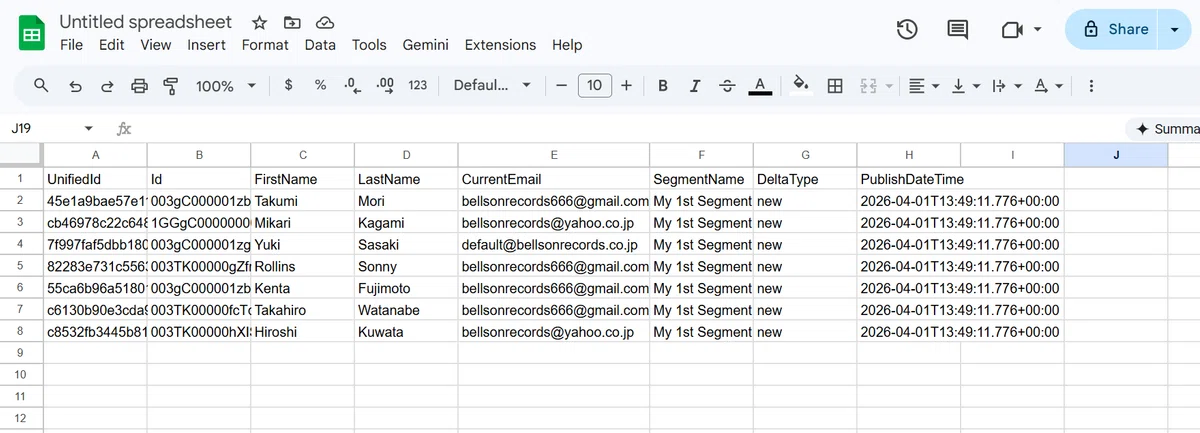1200x433 pixels.
Task: Click the move to folder icon
Action: [x=291, y=22]
